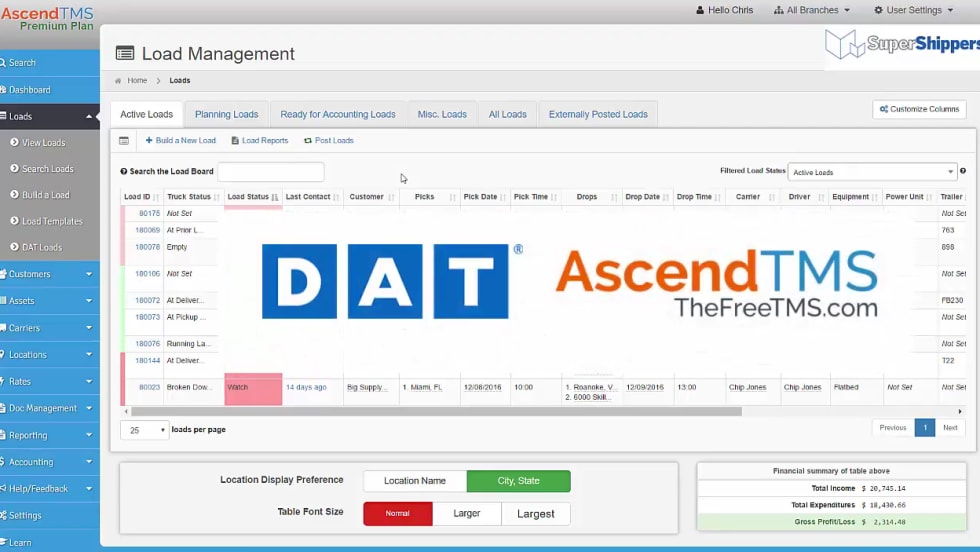
Task: Click the Home breadcrumb icon
Action: pyautogui.click(x=118, y=81)
